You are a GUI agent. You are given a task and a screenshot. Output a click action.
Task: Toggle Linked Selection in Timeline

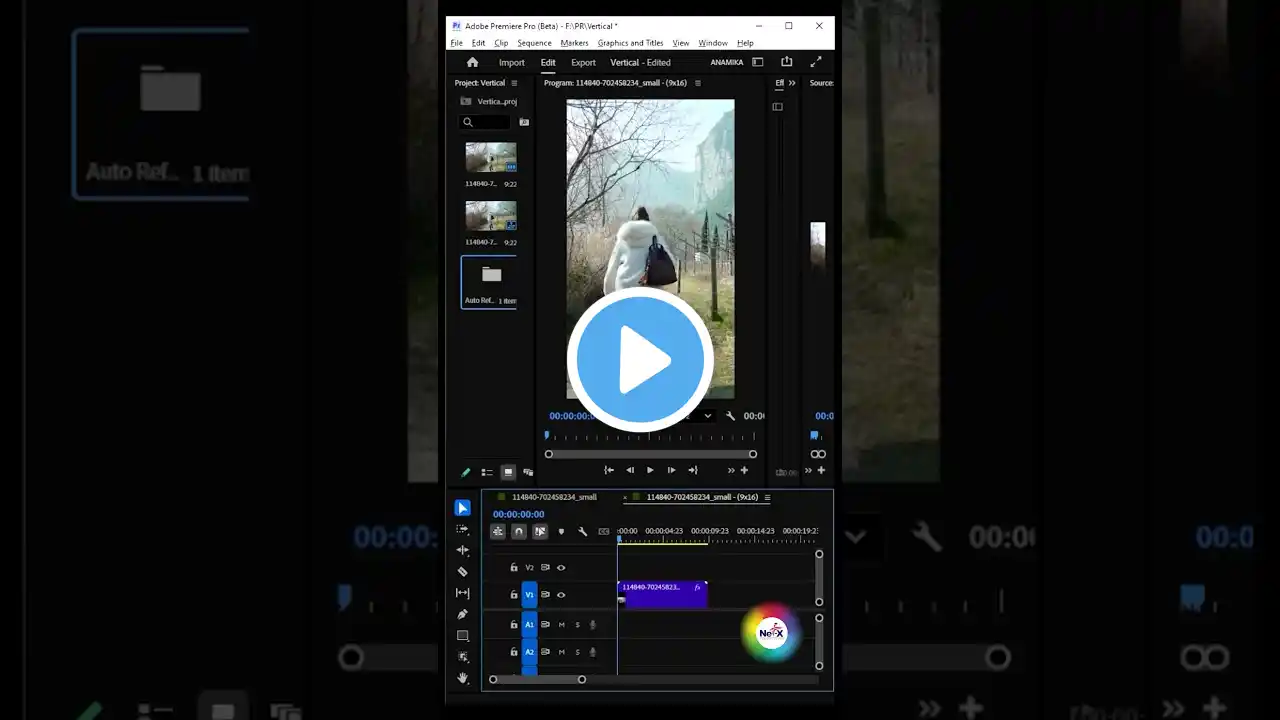tap(540, 532)
